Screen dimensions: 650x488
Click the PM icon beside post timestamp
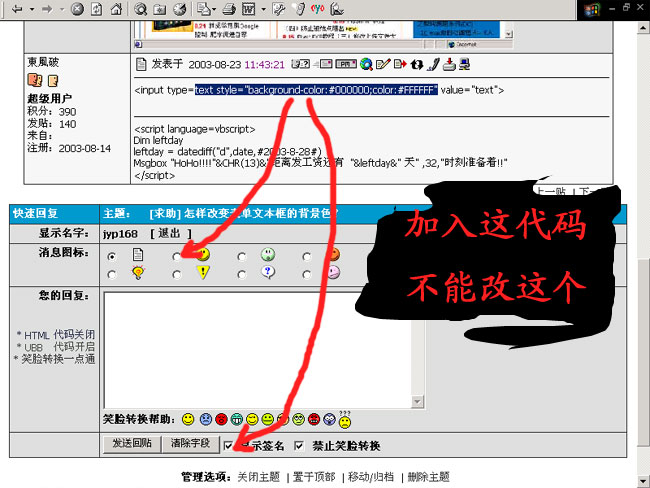345,64
